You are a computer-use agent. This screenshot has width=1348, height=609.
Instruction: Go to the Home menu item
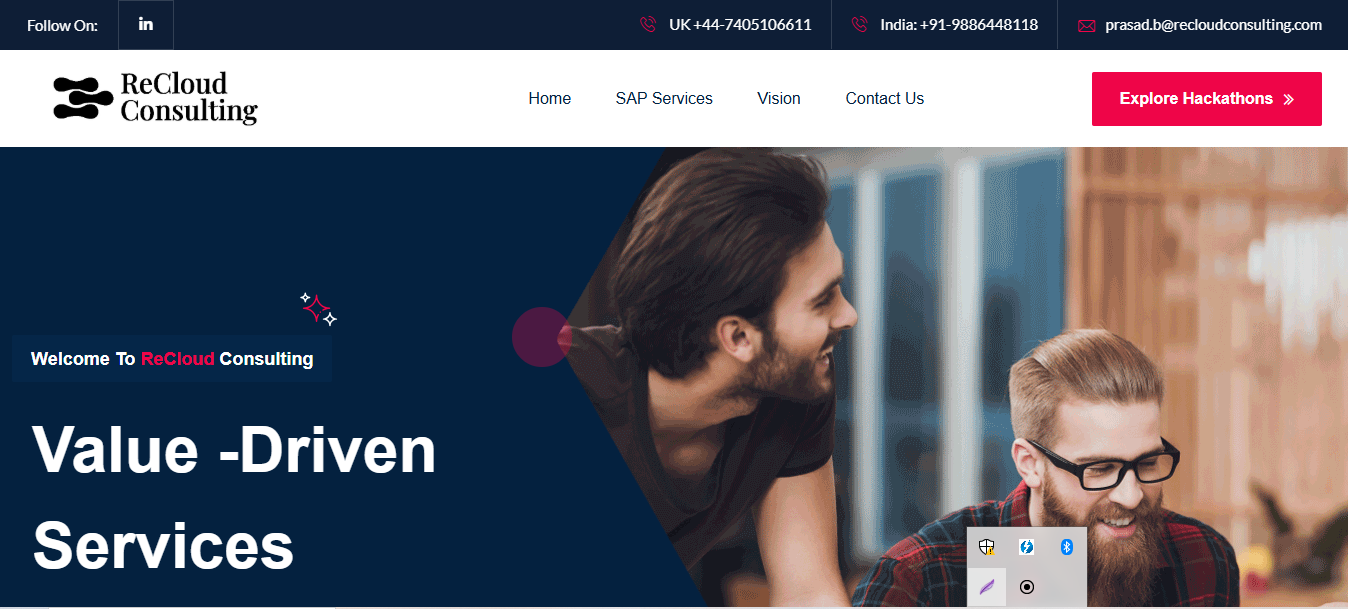550,98
